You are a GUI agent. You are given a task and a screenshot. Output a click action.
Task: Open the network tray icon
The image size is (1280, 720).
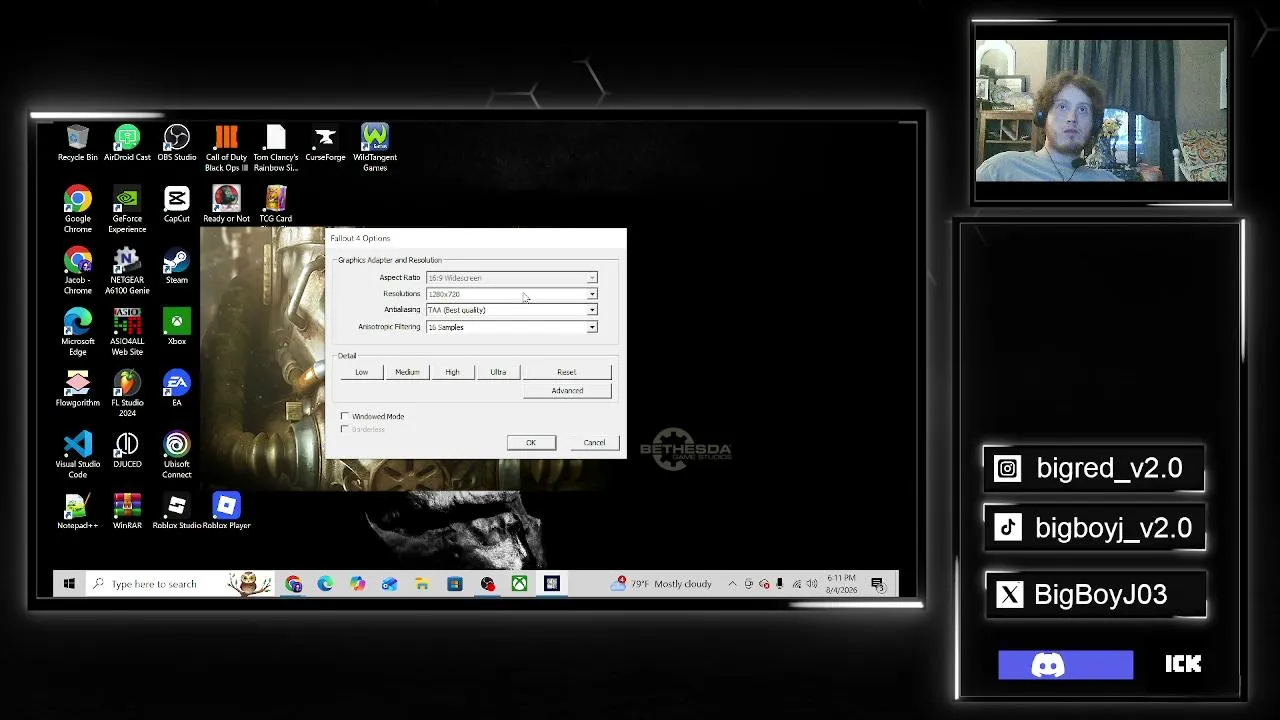[796, 584]
